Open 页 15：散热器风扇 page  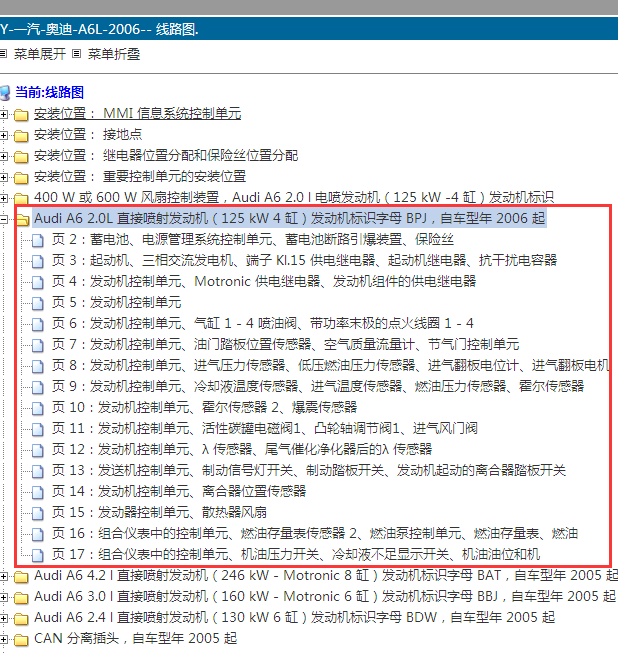159,512
